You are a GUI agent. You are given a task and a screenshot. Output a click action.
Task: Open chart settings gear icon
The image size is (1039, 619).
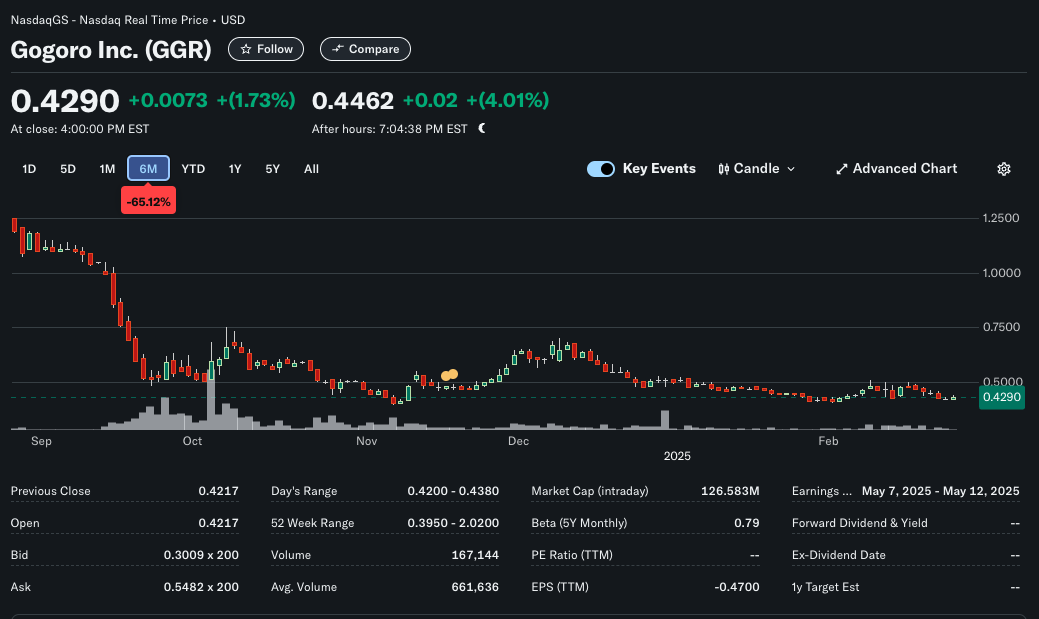[x=1004, y=169]
